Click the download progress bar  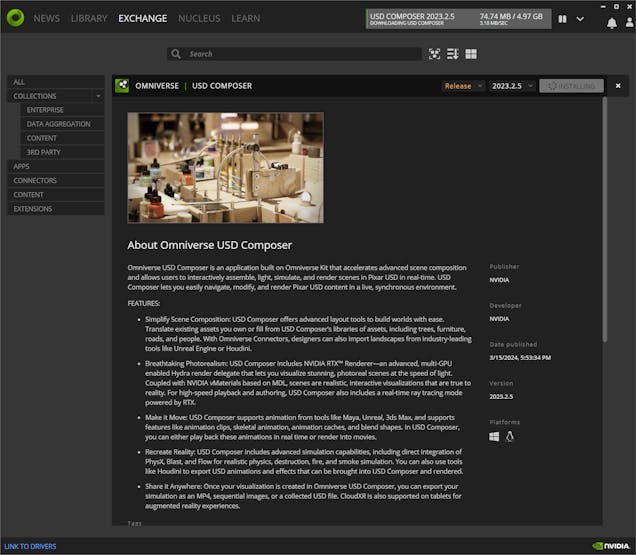pyautogui.click(x=457, y=18)
